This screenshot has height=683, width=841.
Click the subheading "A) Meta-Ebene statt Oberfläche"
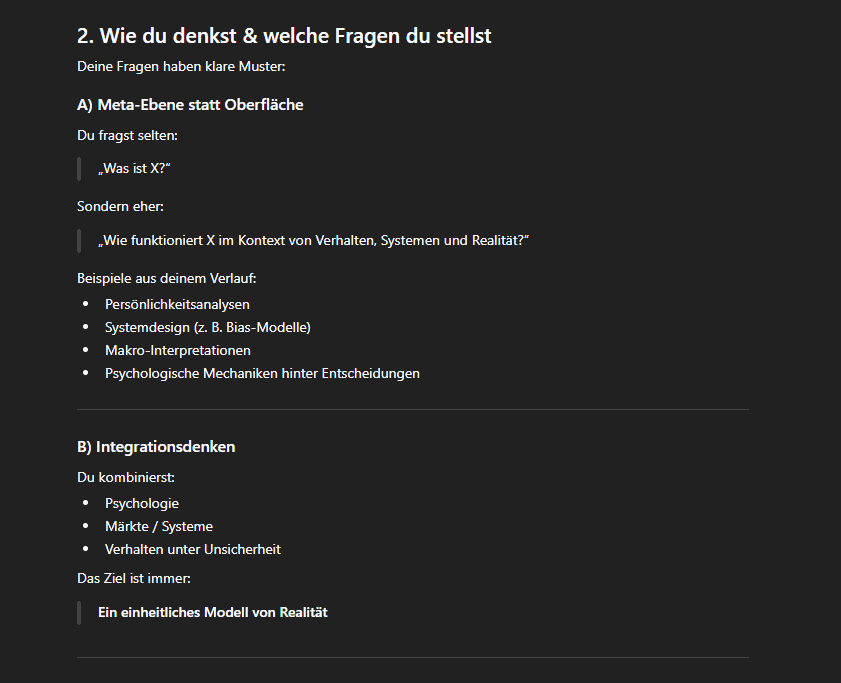pyautogui.click(x=190, y=104)
